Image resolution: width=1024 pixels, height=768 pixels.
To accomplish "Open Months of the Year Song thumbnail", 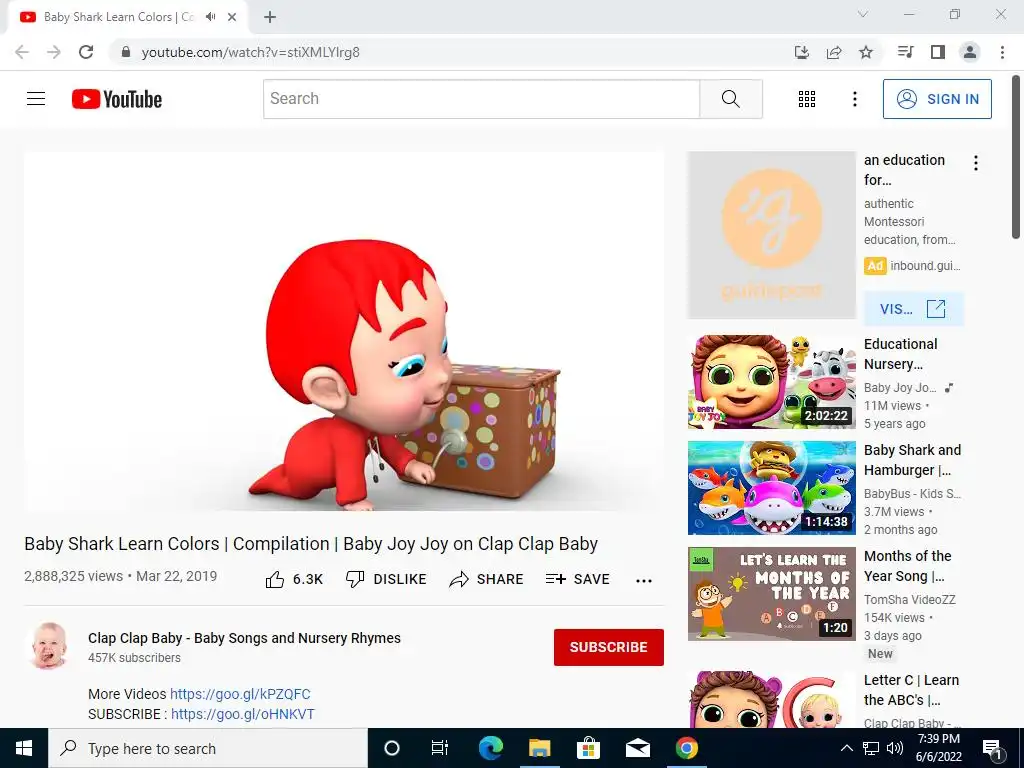I will pos(771,594).
